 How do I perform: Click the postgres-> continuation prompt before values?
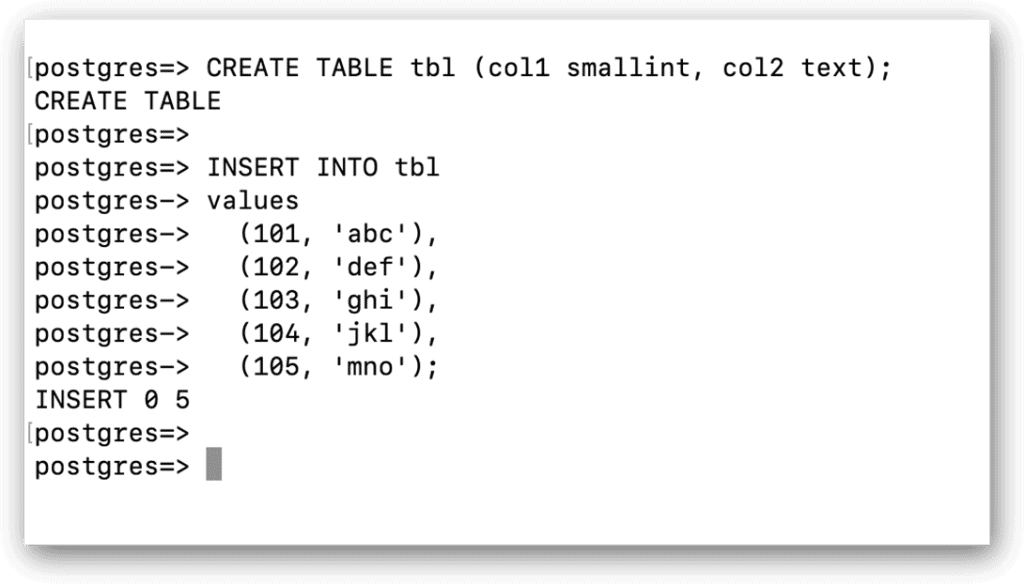point(112,202)
